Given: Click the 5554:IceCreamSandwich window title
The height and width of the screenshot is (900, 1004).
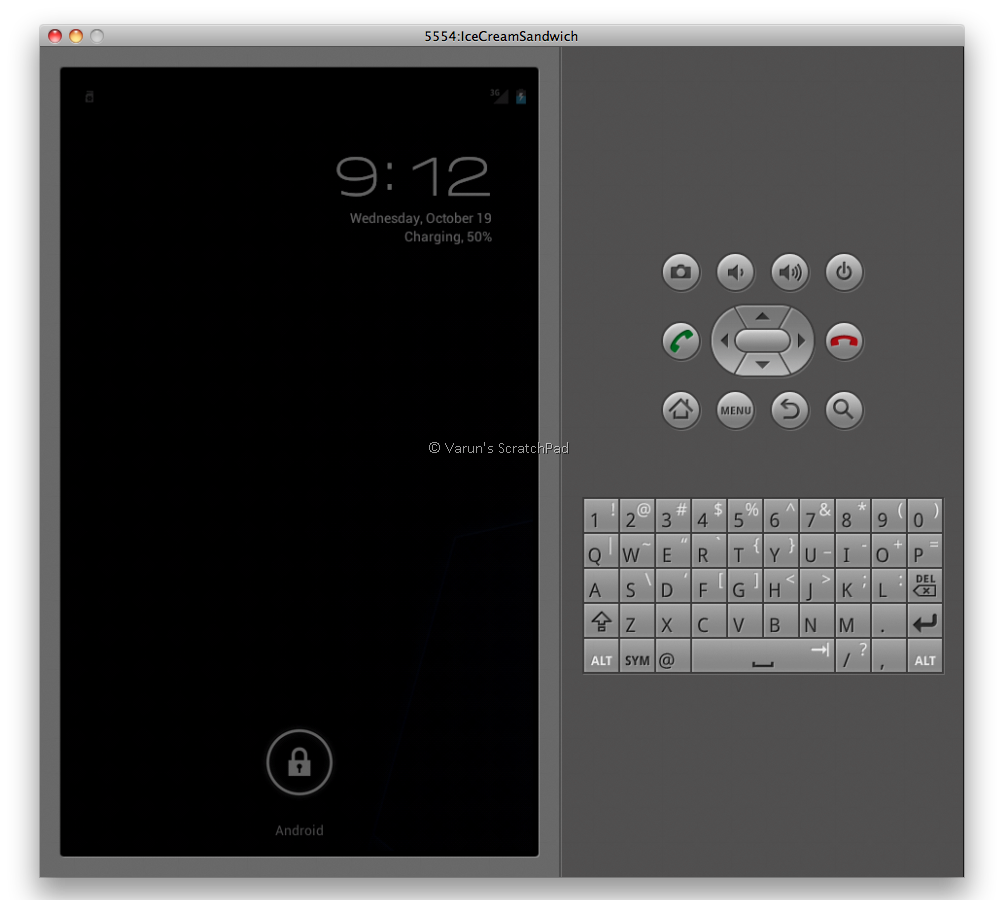Looking at the screenshot, I should [501, 36].
